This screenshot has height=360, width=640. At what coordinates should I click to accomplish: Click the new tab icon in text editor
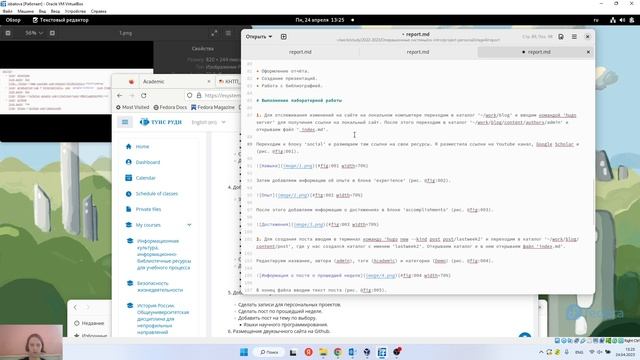pos(284,37)
